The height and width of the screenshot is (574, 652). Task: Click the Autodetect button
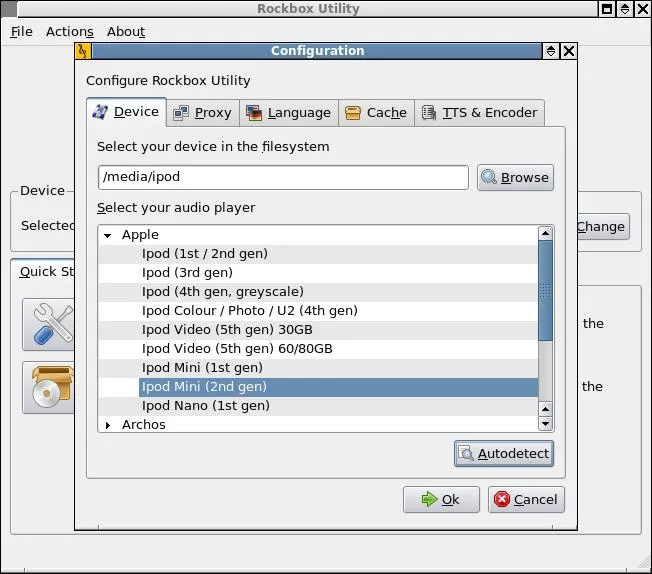(504, 453)
